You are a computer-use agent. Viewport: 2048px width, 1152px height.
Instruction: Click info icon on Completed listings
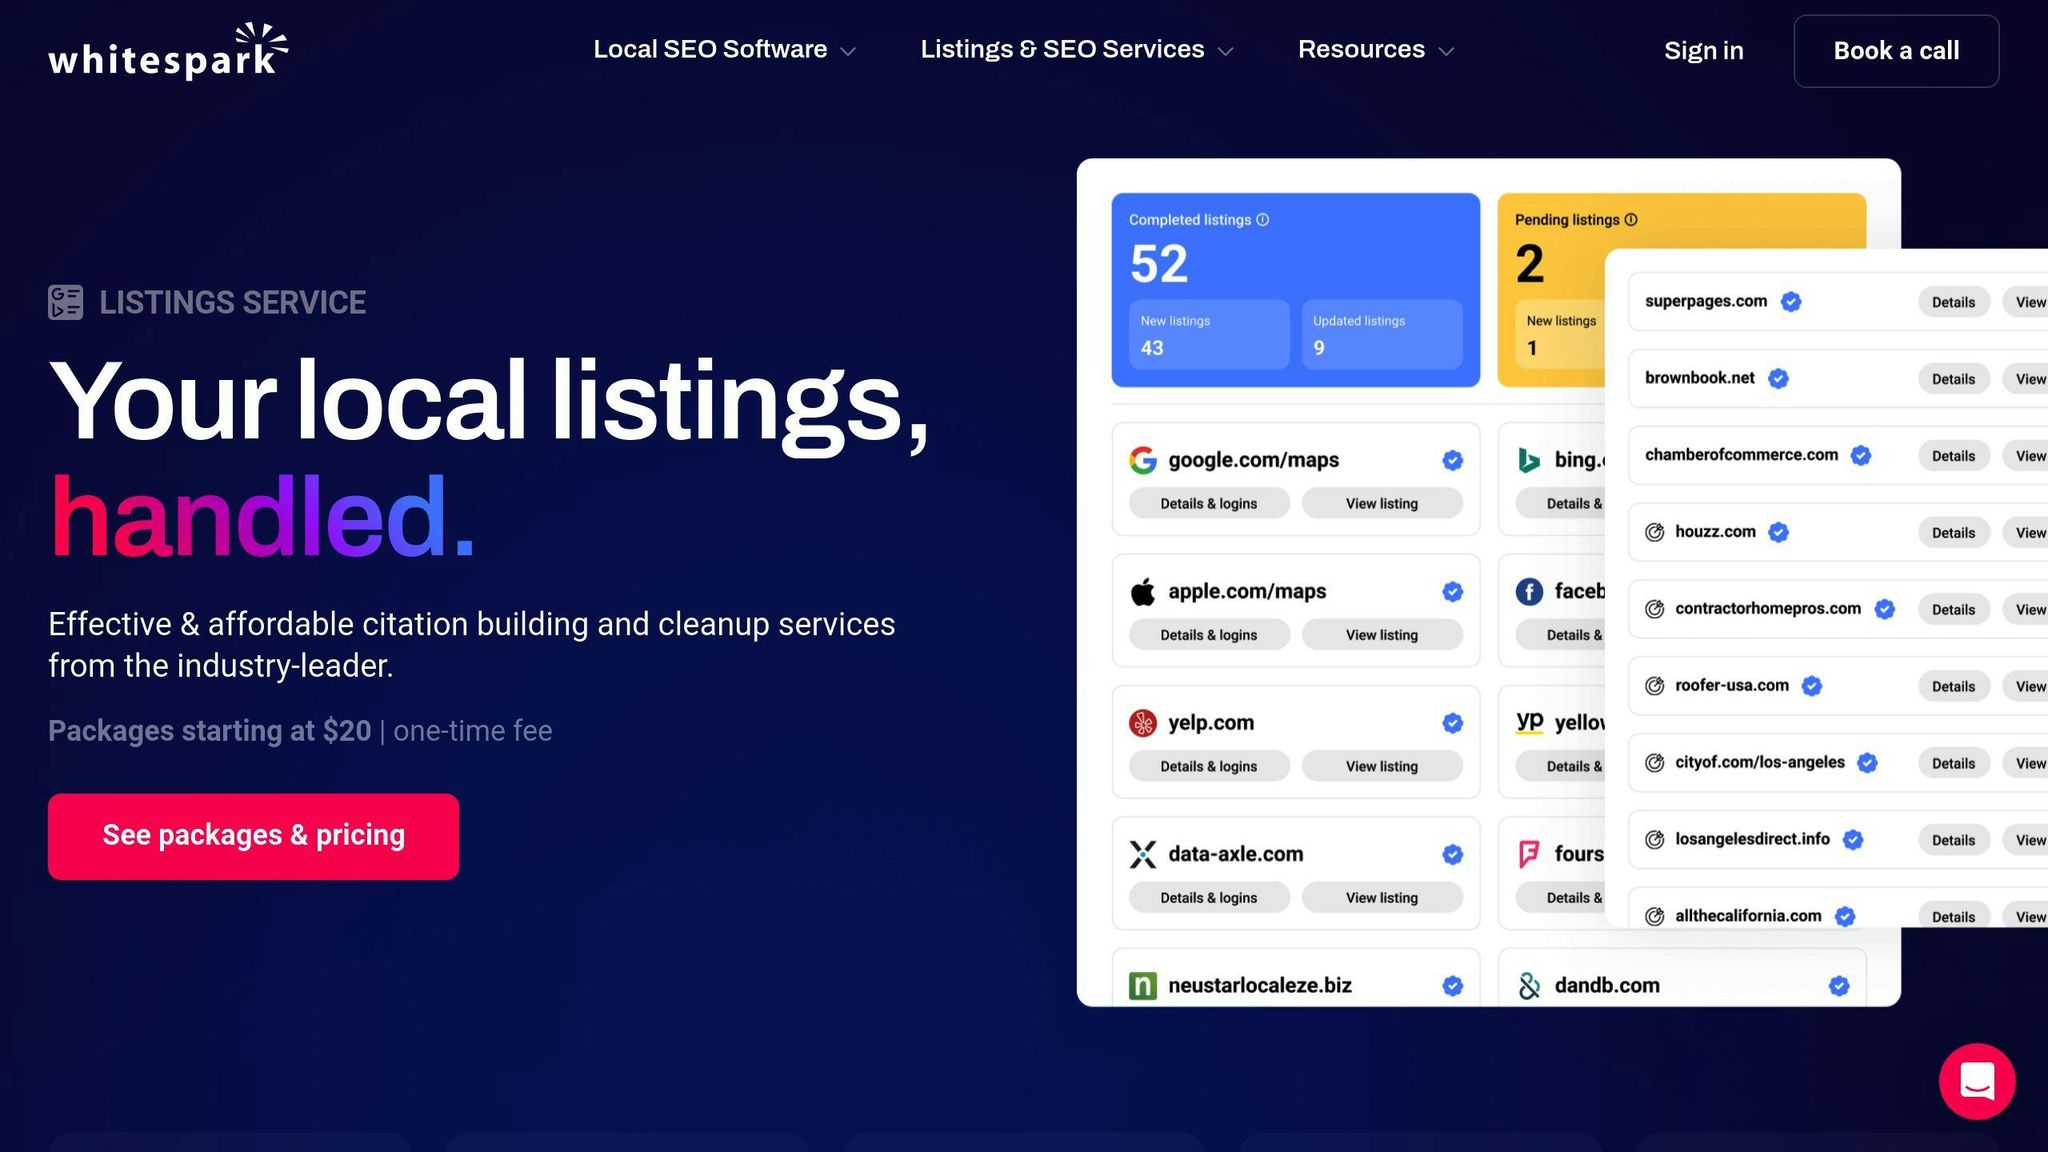coord(1263,220)
